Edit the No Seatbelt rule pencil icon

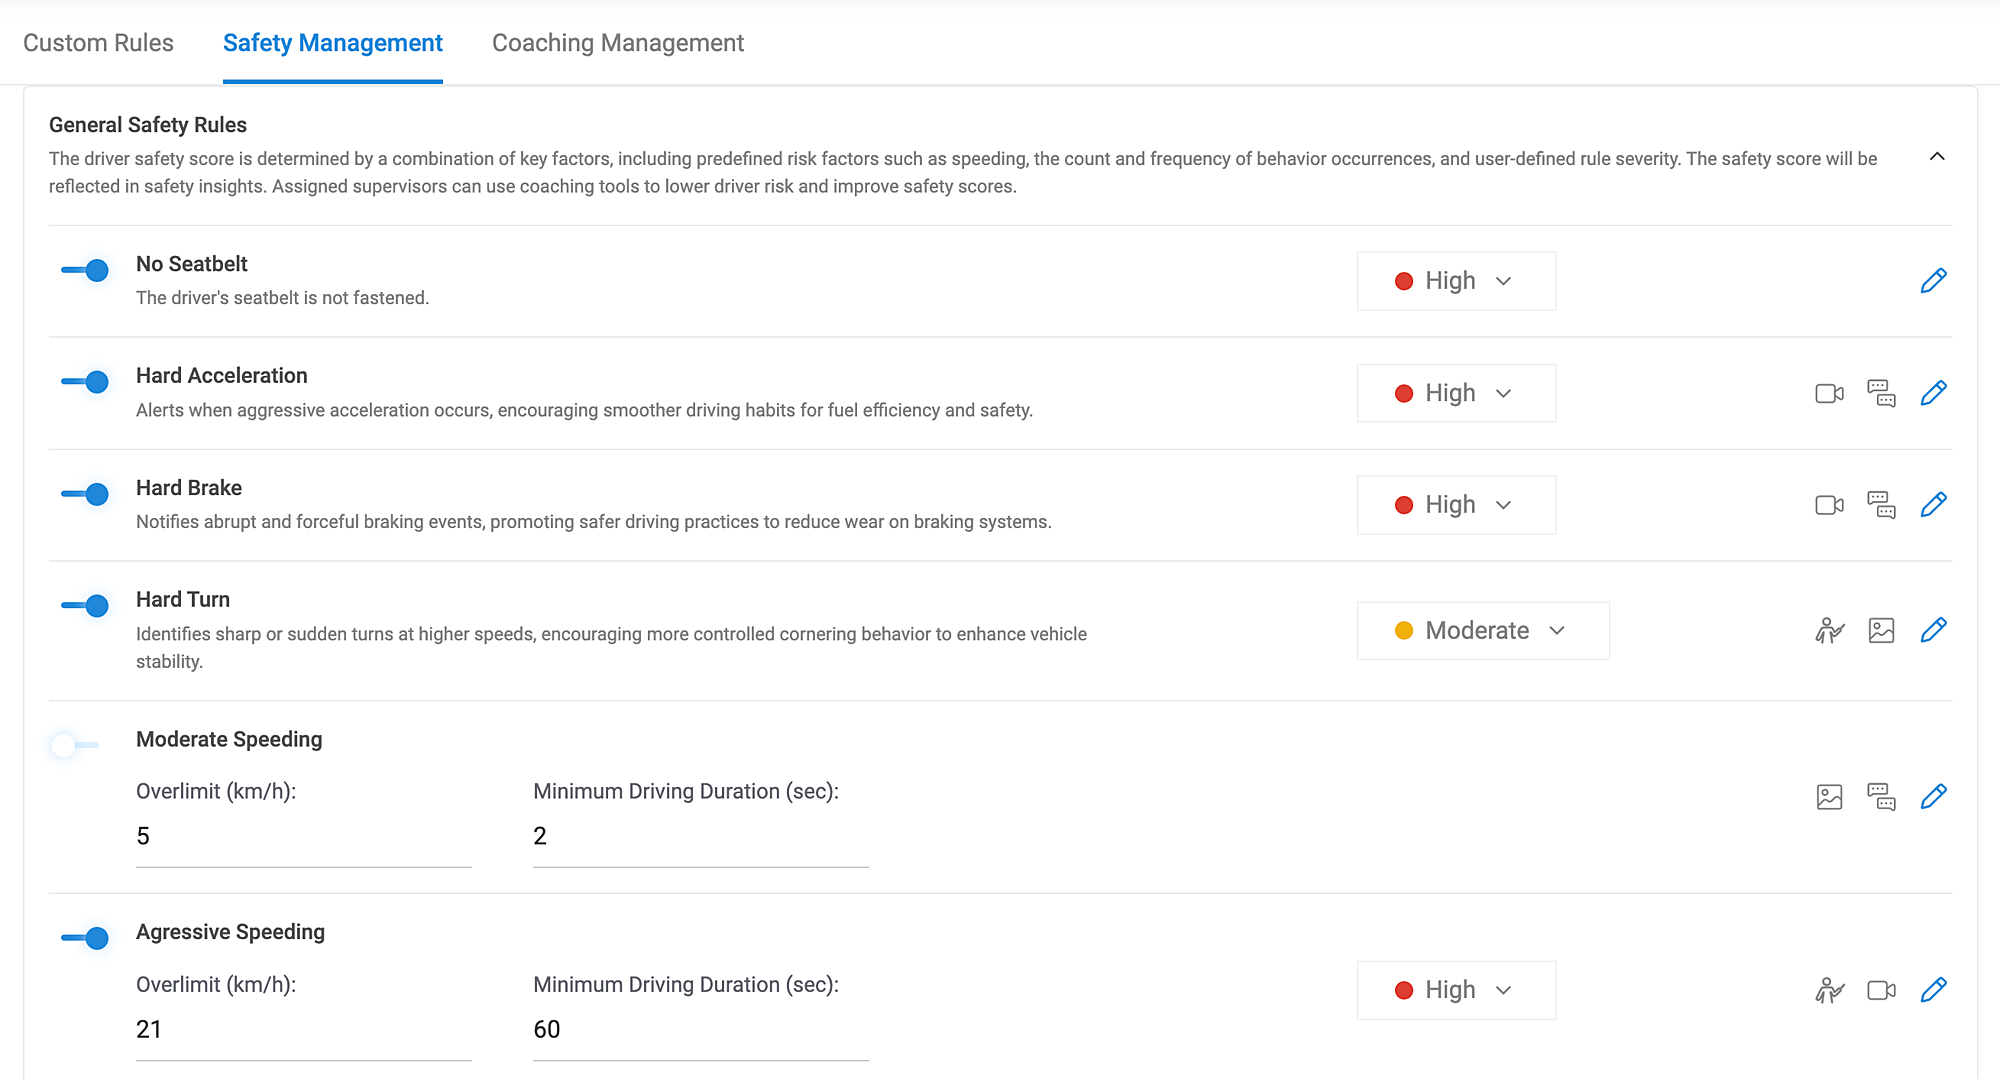(1933, 281)
